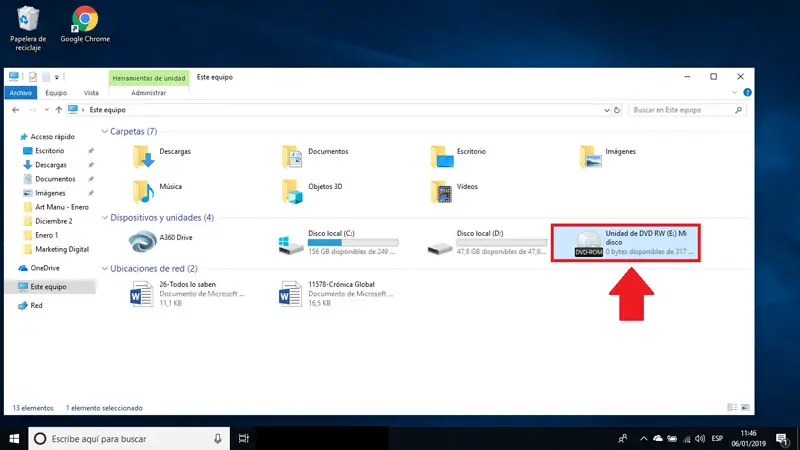Open the Imágenes folder icon

click(x=590, y=157)
